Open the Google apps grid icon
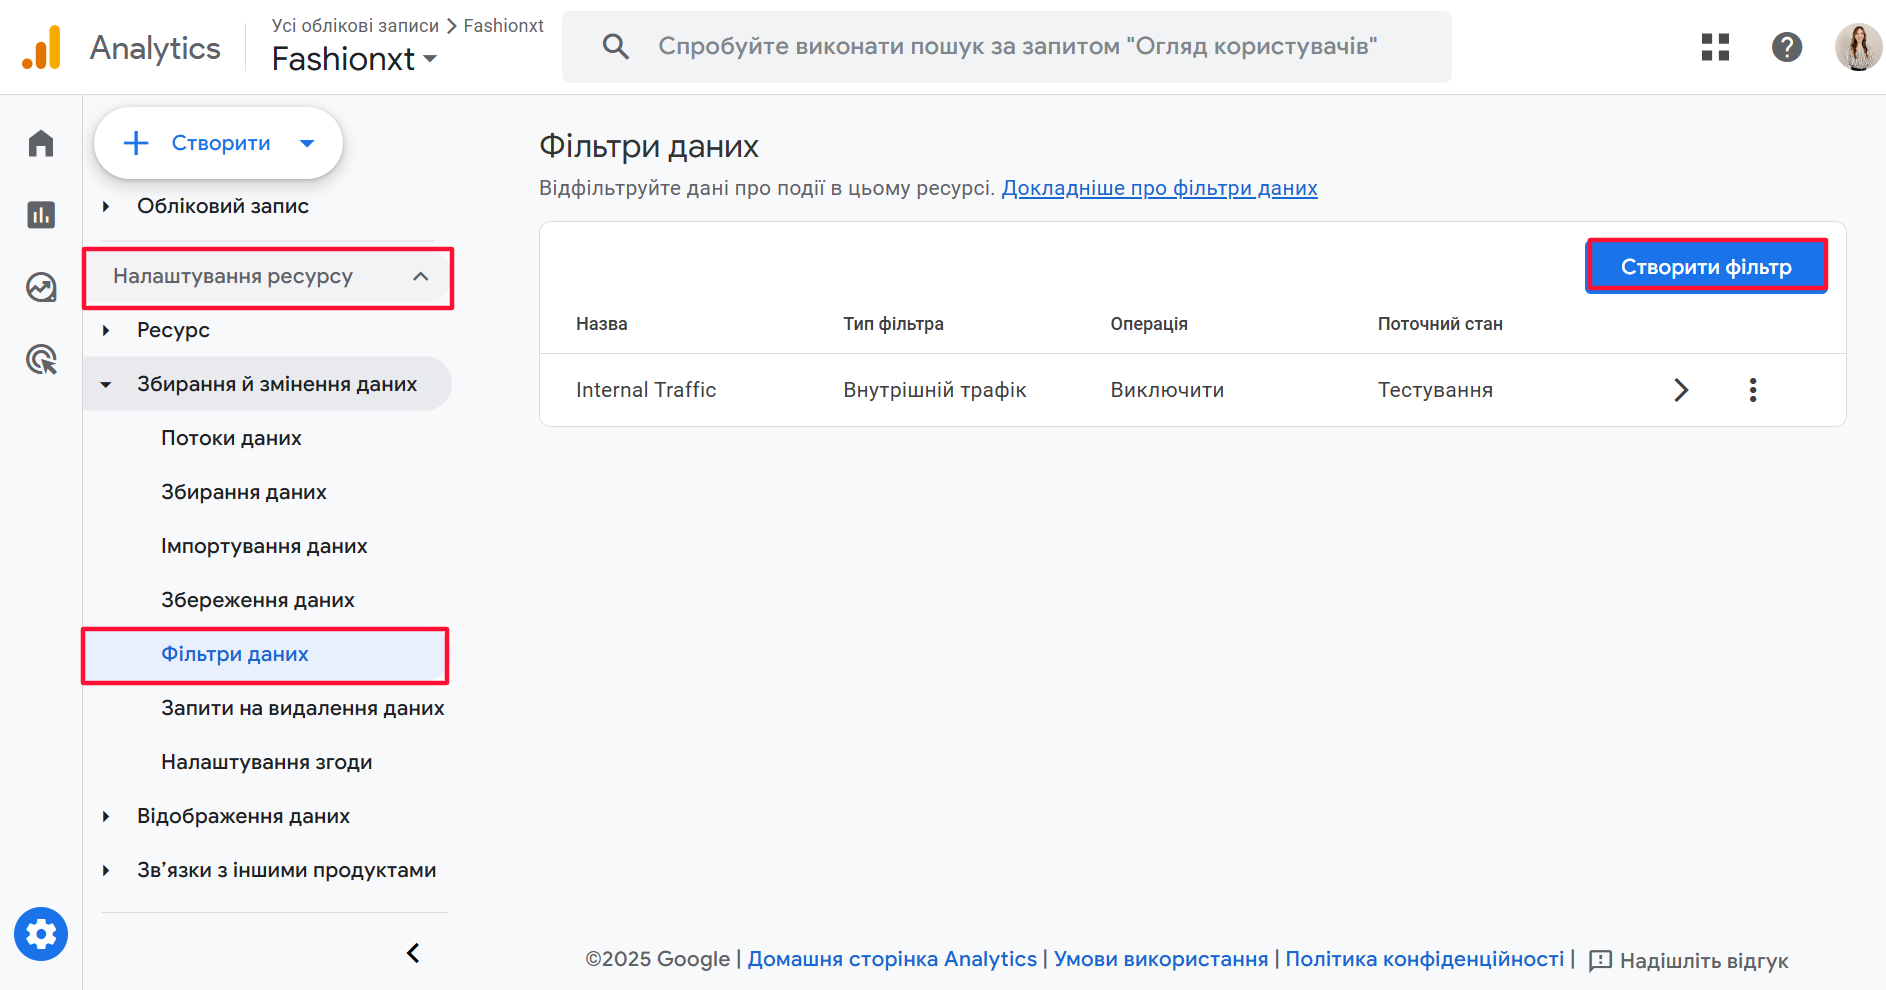This screenshot has width=1886, height=990. click(x=1715, y=47)
